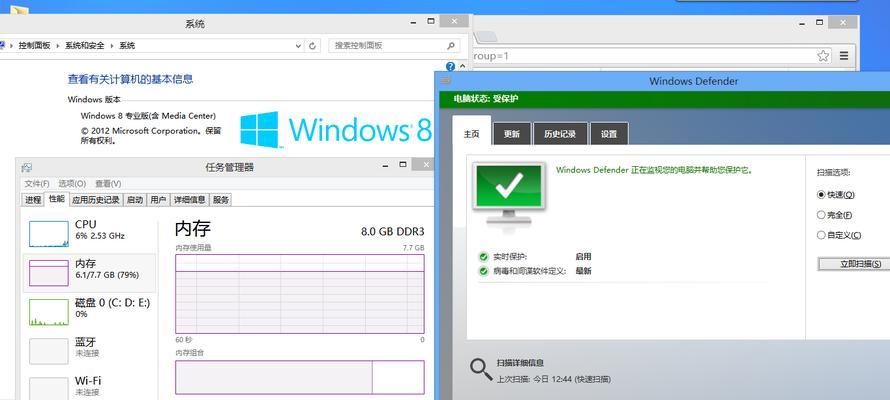Select the 蓝牙 performance item
This screenshot has height=400, width=890.
[x=89, y=351]
